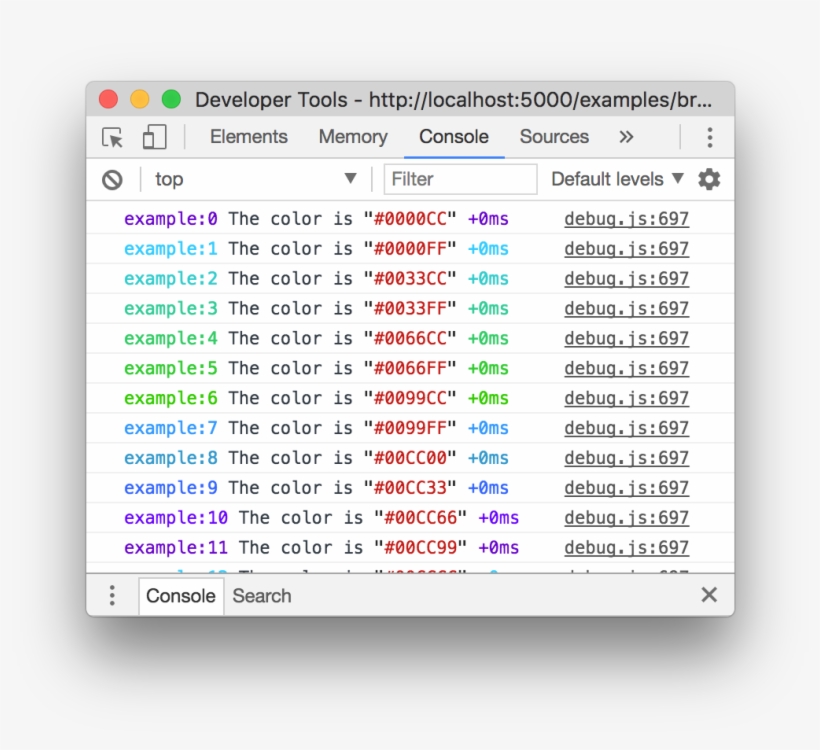Click the Filter input field
Image resolution: width=820 pixels, height=750 pixels.
tap(460, 179)
